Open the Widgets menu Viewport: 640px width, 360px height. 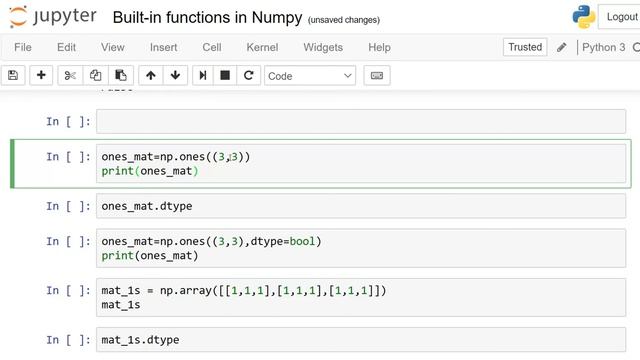(323, 47)
